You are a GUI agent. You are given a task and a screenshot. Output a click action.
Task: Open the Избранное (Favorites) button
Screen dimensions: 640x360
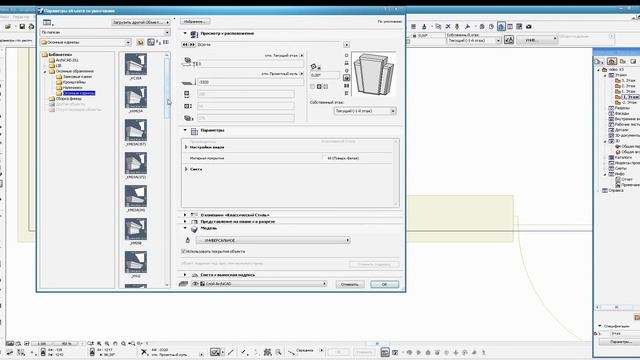[x=195, y=22]
